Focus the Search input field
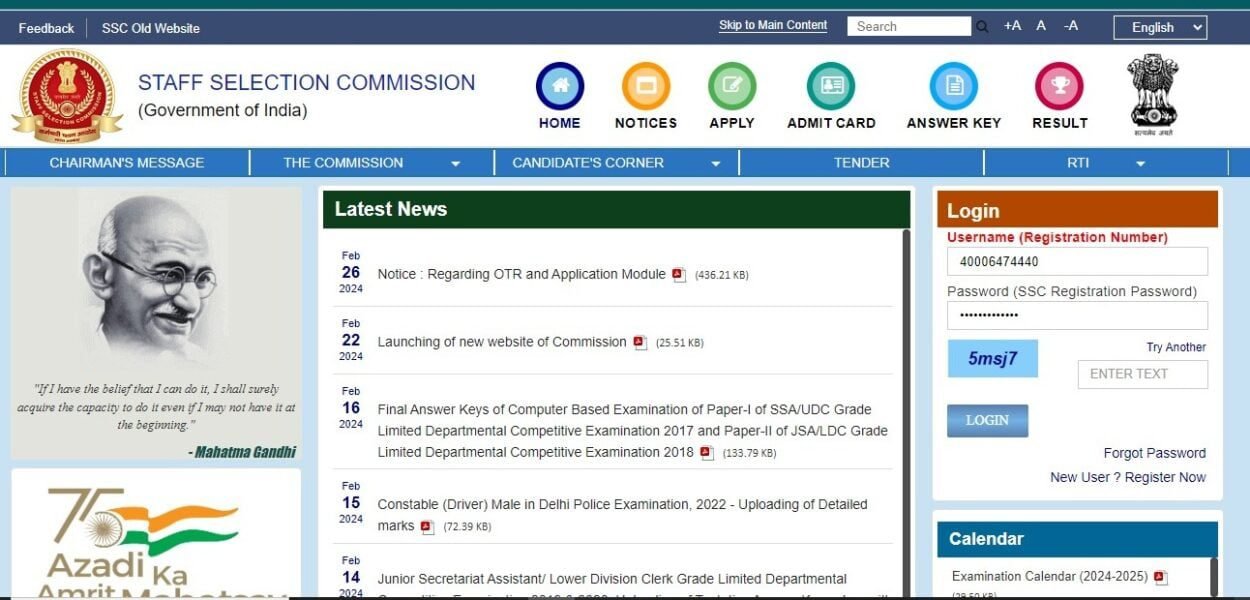The width and height of the screenshot is (1250, 600). click(909, 27)
